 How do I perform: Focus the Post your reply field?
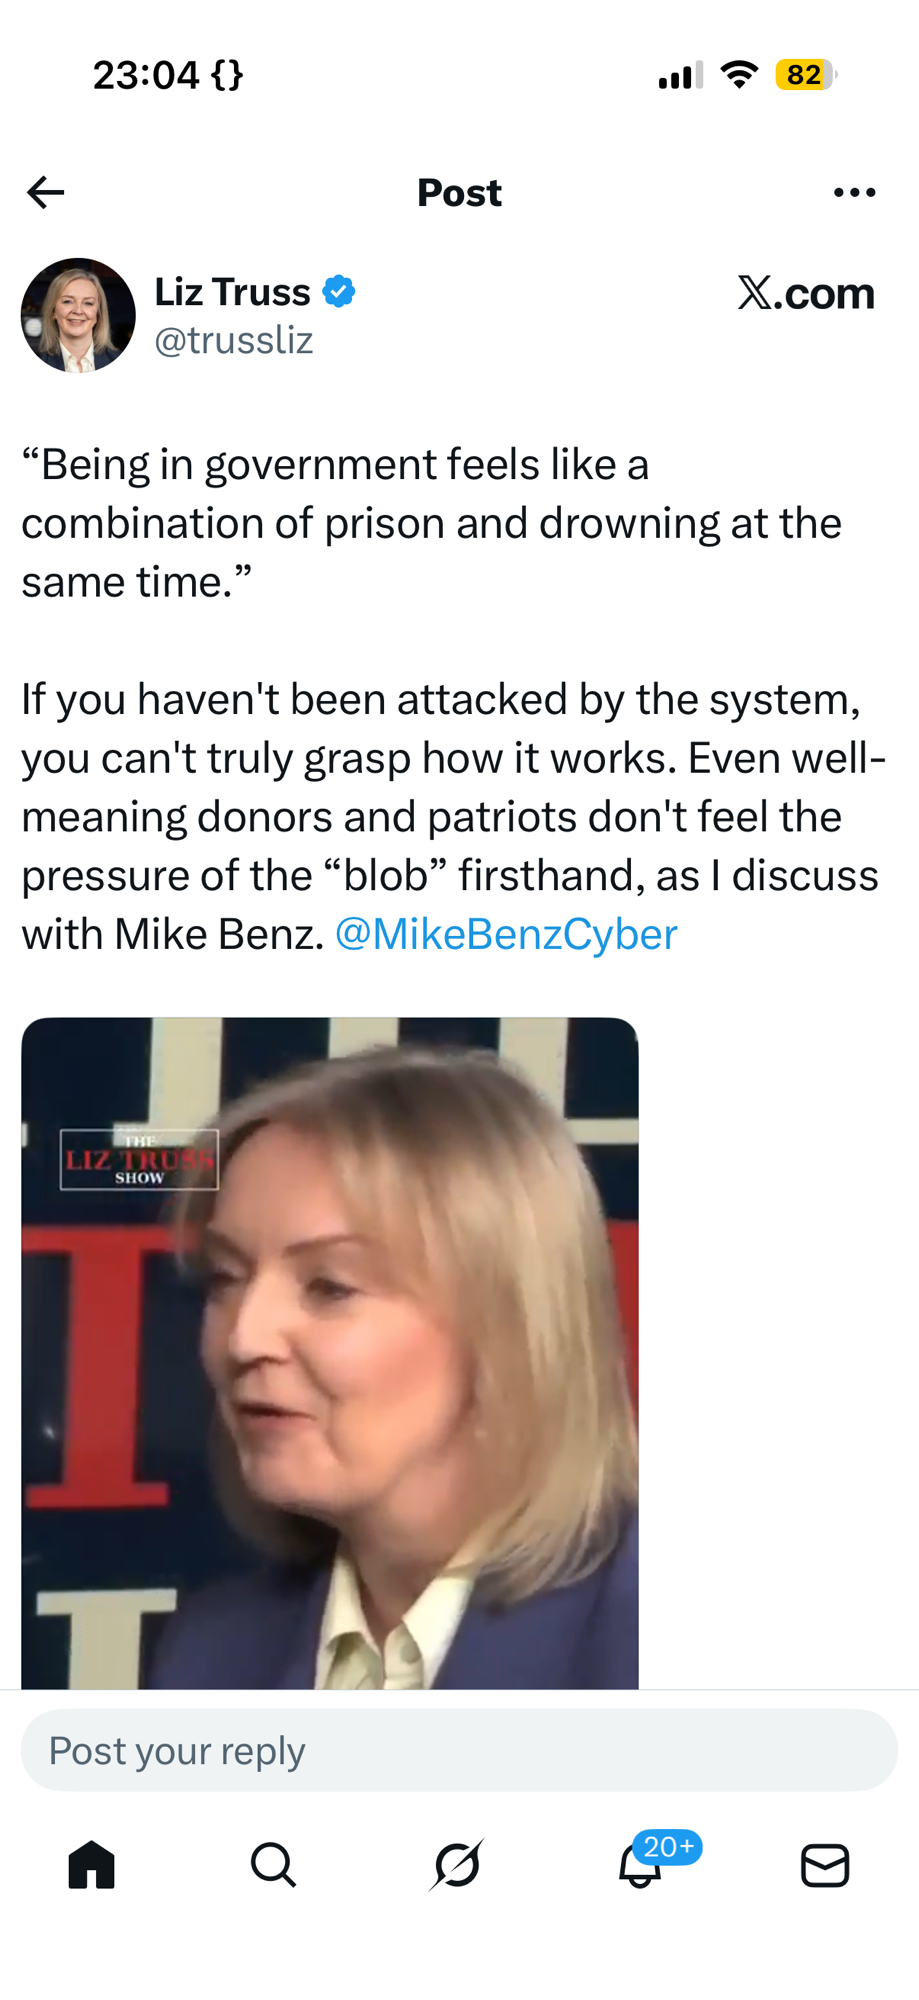tap(459, 1750)
